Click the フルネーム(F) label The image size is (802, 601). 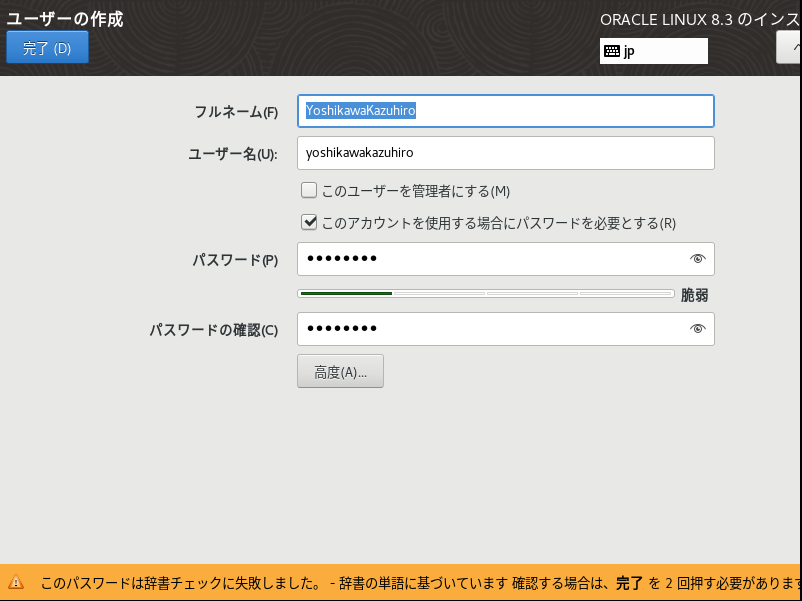[x=236, y=112]
